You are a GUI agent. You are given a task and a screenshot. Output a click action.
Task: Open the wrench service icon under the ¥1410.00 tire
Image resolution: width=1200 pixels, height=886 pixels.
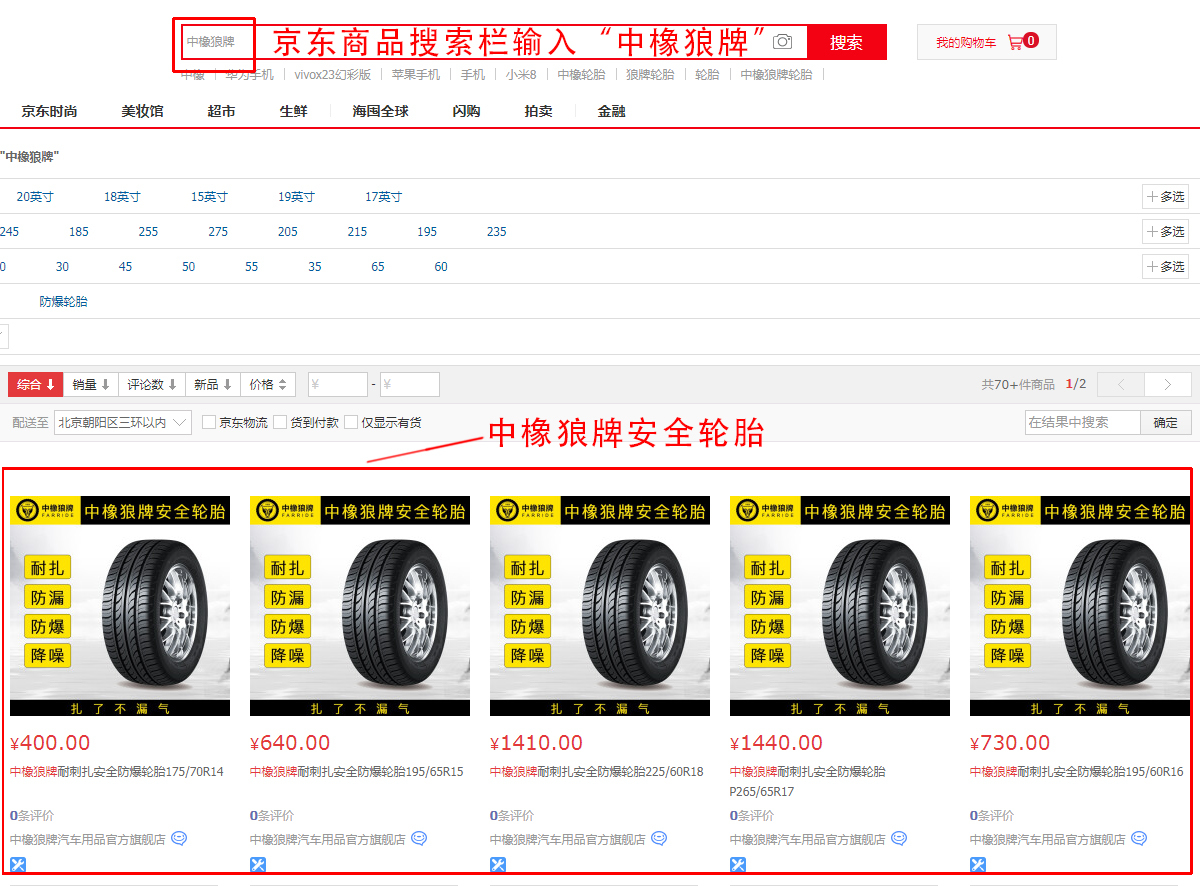pyautogui.click(x=498, y=864)
